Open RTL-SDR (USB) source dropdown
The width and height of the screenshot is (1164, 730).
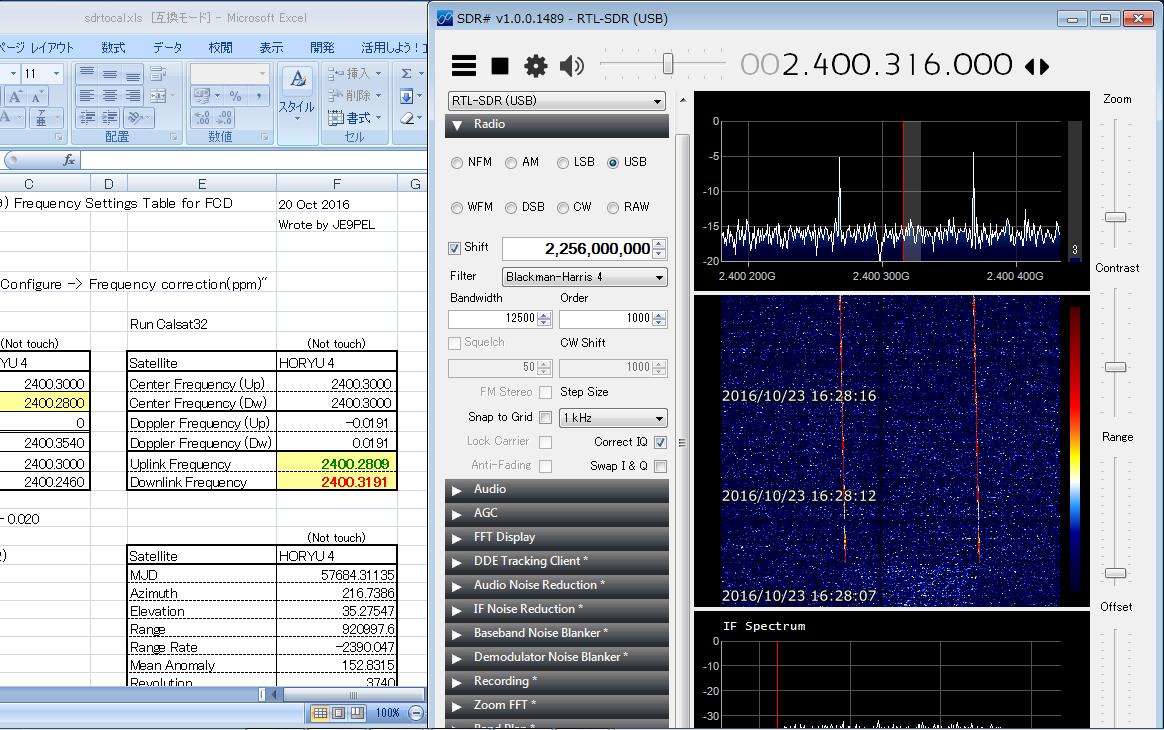pos(557,100)
